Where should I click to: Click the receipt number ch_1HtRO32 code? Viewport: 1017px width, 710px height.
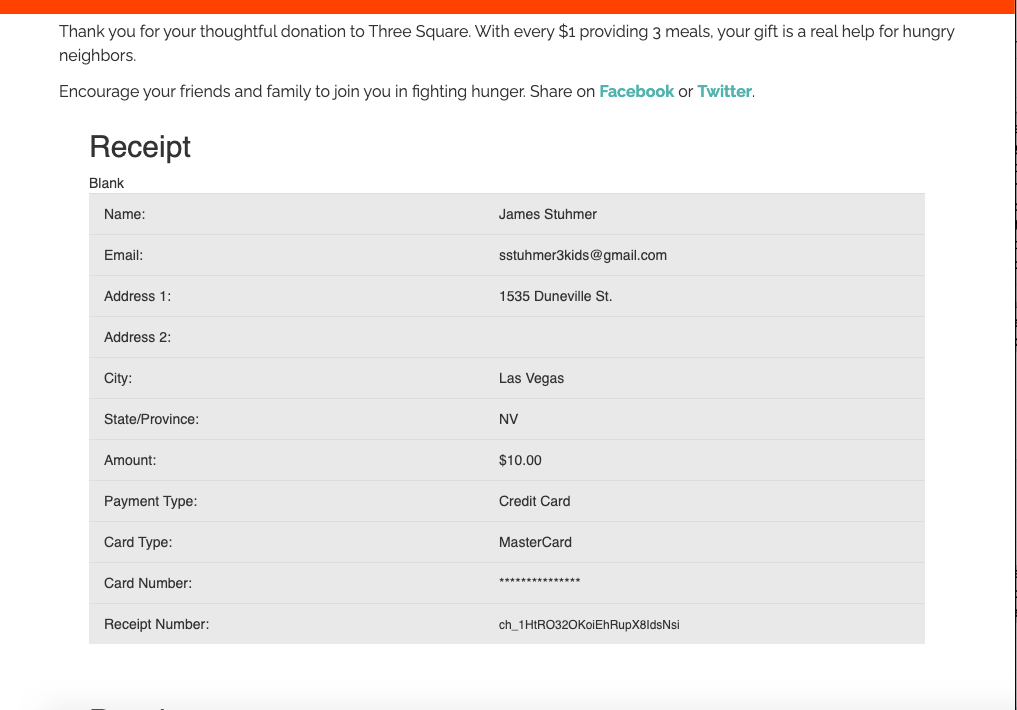tap(589, 625)
